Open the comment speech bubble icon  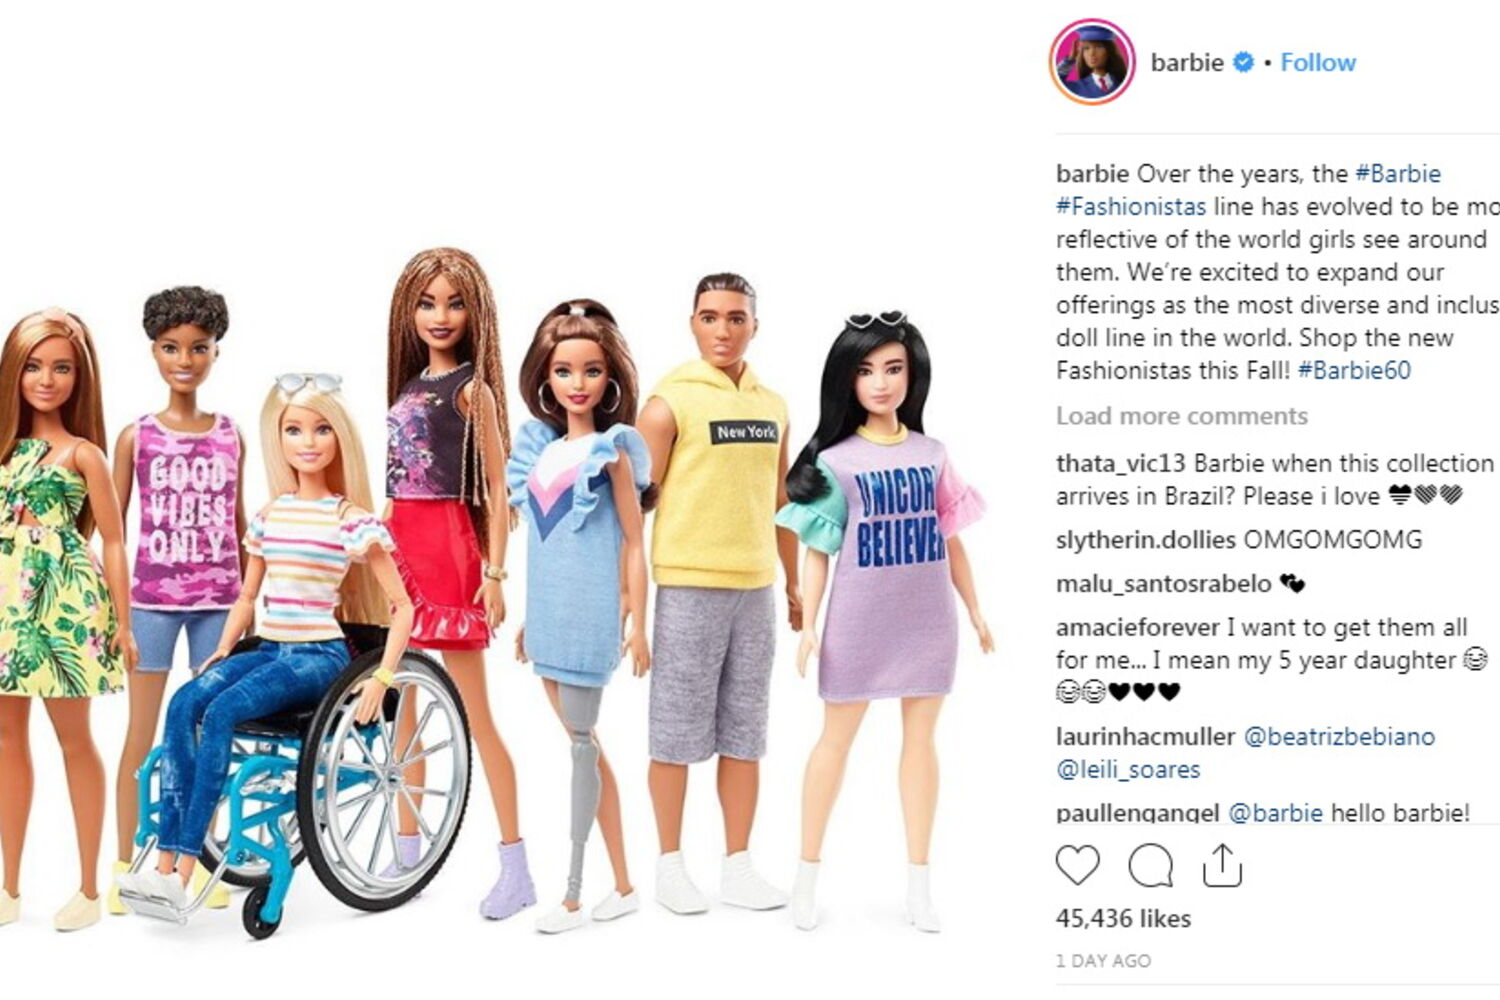click(x=1150, y=865)
